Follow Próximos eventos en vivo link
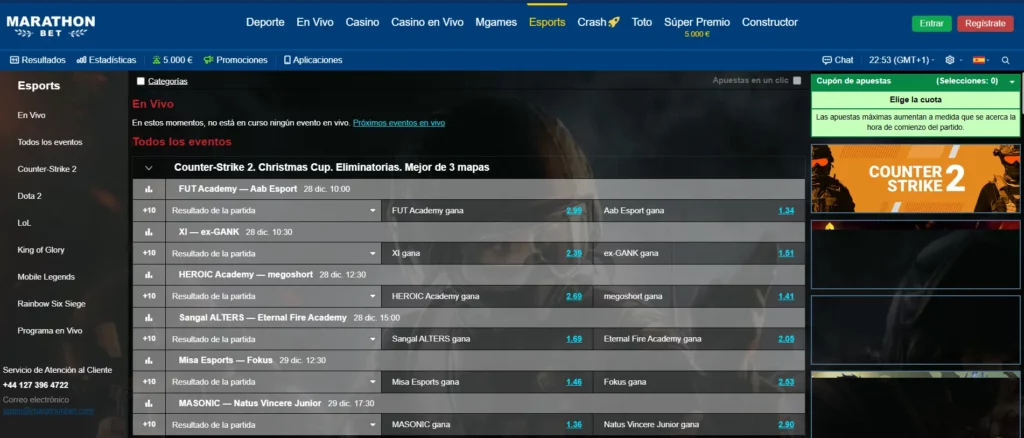 tap(399, 123)
